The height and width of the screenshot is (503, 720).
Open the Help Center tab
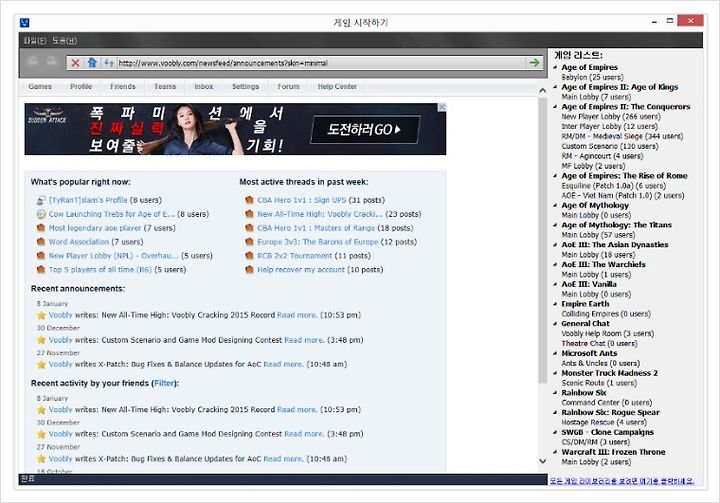tap(337, 86)
